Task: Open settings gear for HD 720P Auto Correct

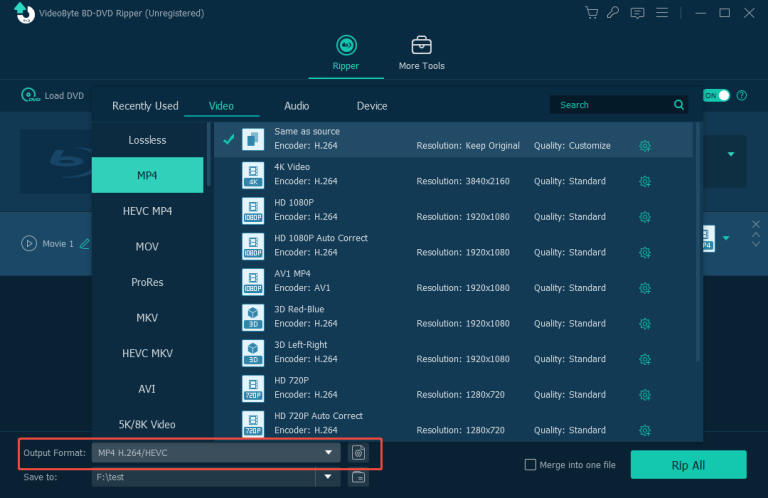Action: [645, 430]
